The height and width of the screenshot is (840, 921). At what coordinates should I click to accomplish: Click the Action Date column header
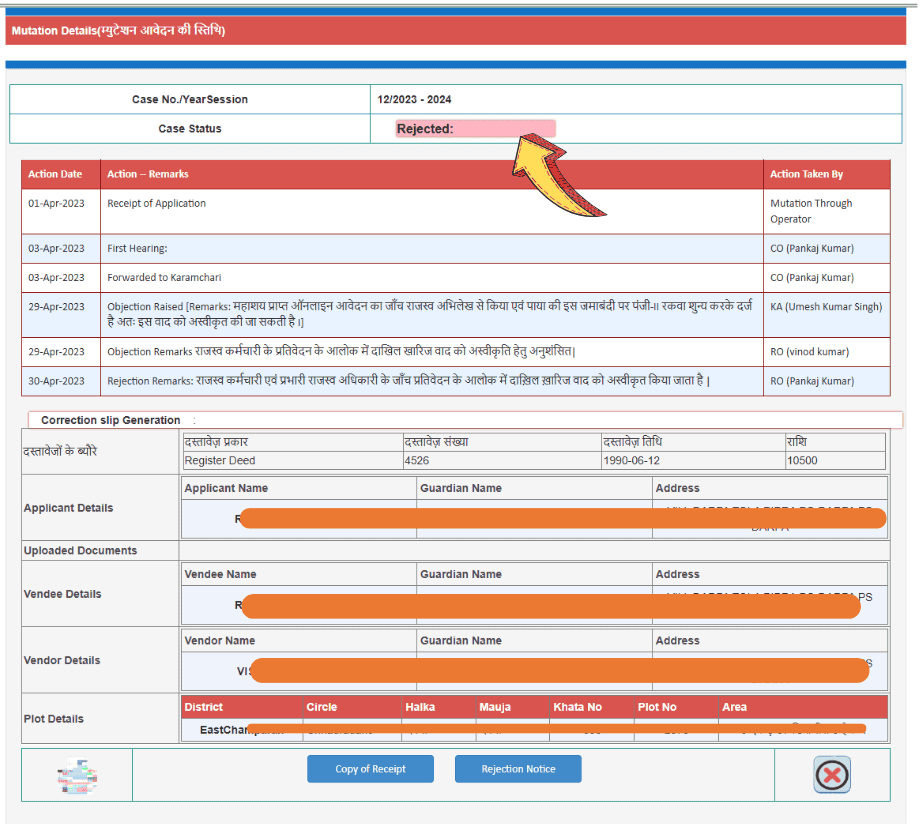(56, 174)
